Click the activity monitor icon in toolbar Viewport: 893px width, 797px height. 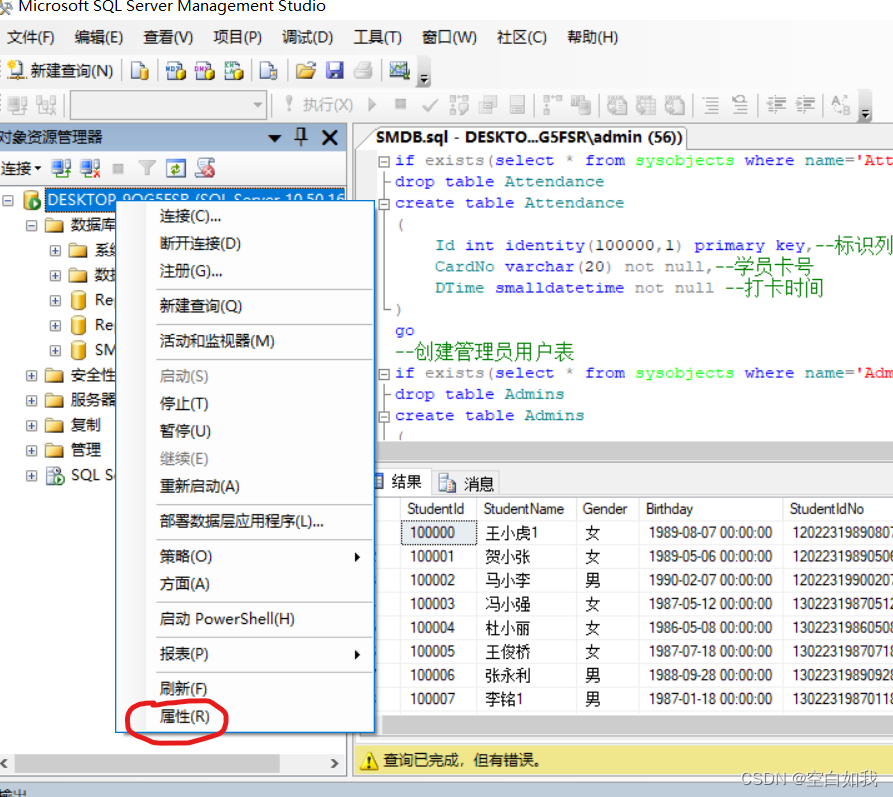399,71
